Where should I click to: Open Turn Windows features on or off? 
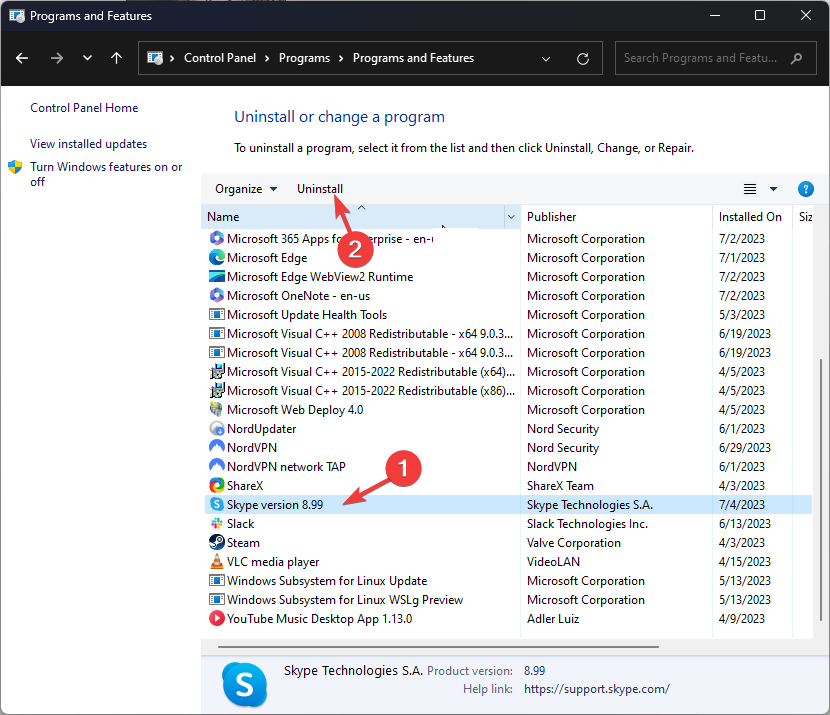click(x=106, y=174)
